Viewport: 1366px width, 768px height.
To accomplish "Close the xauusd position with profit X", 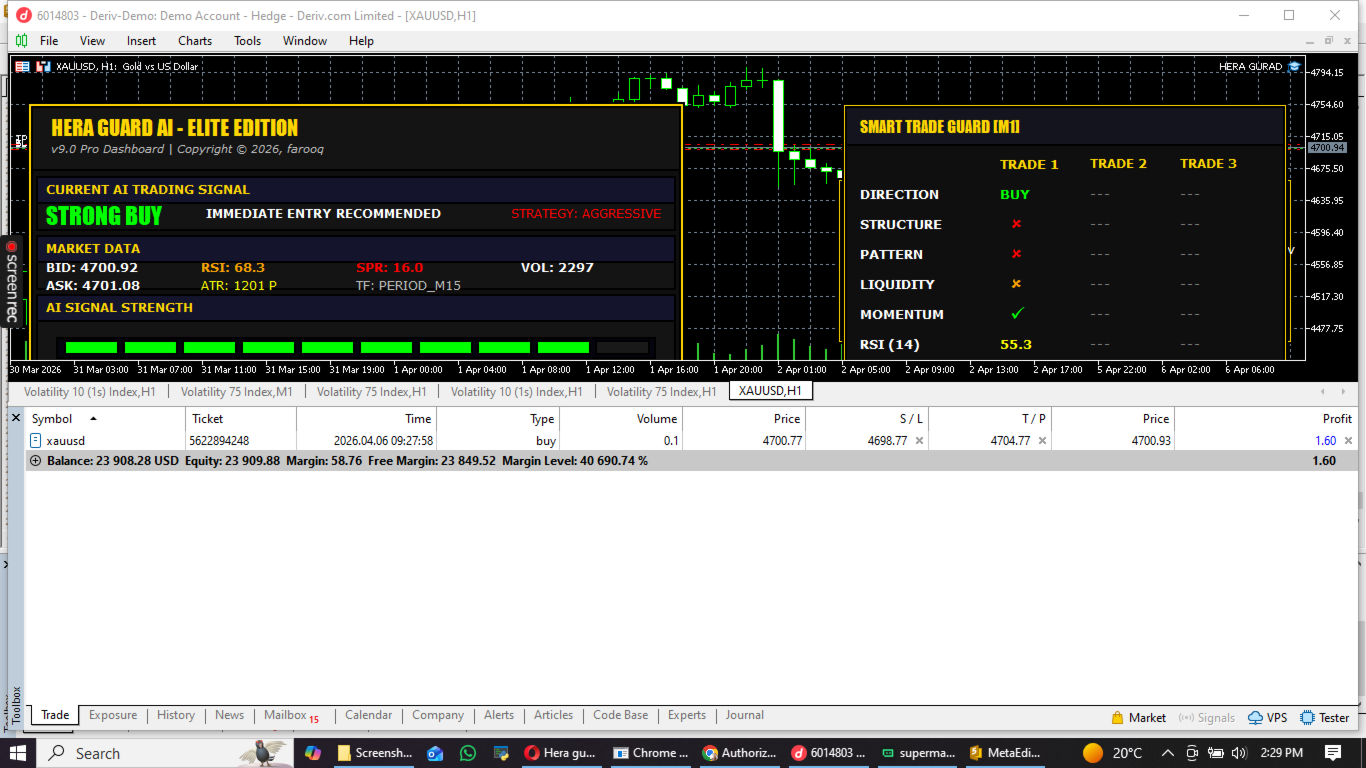I will 1348,441.
